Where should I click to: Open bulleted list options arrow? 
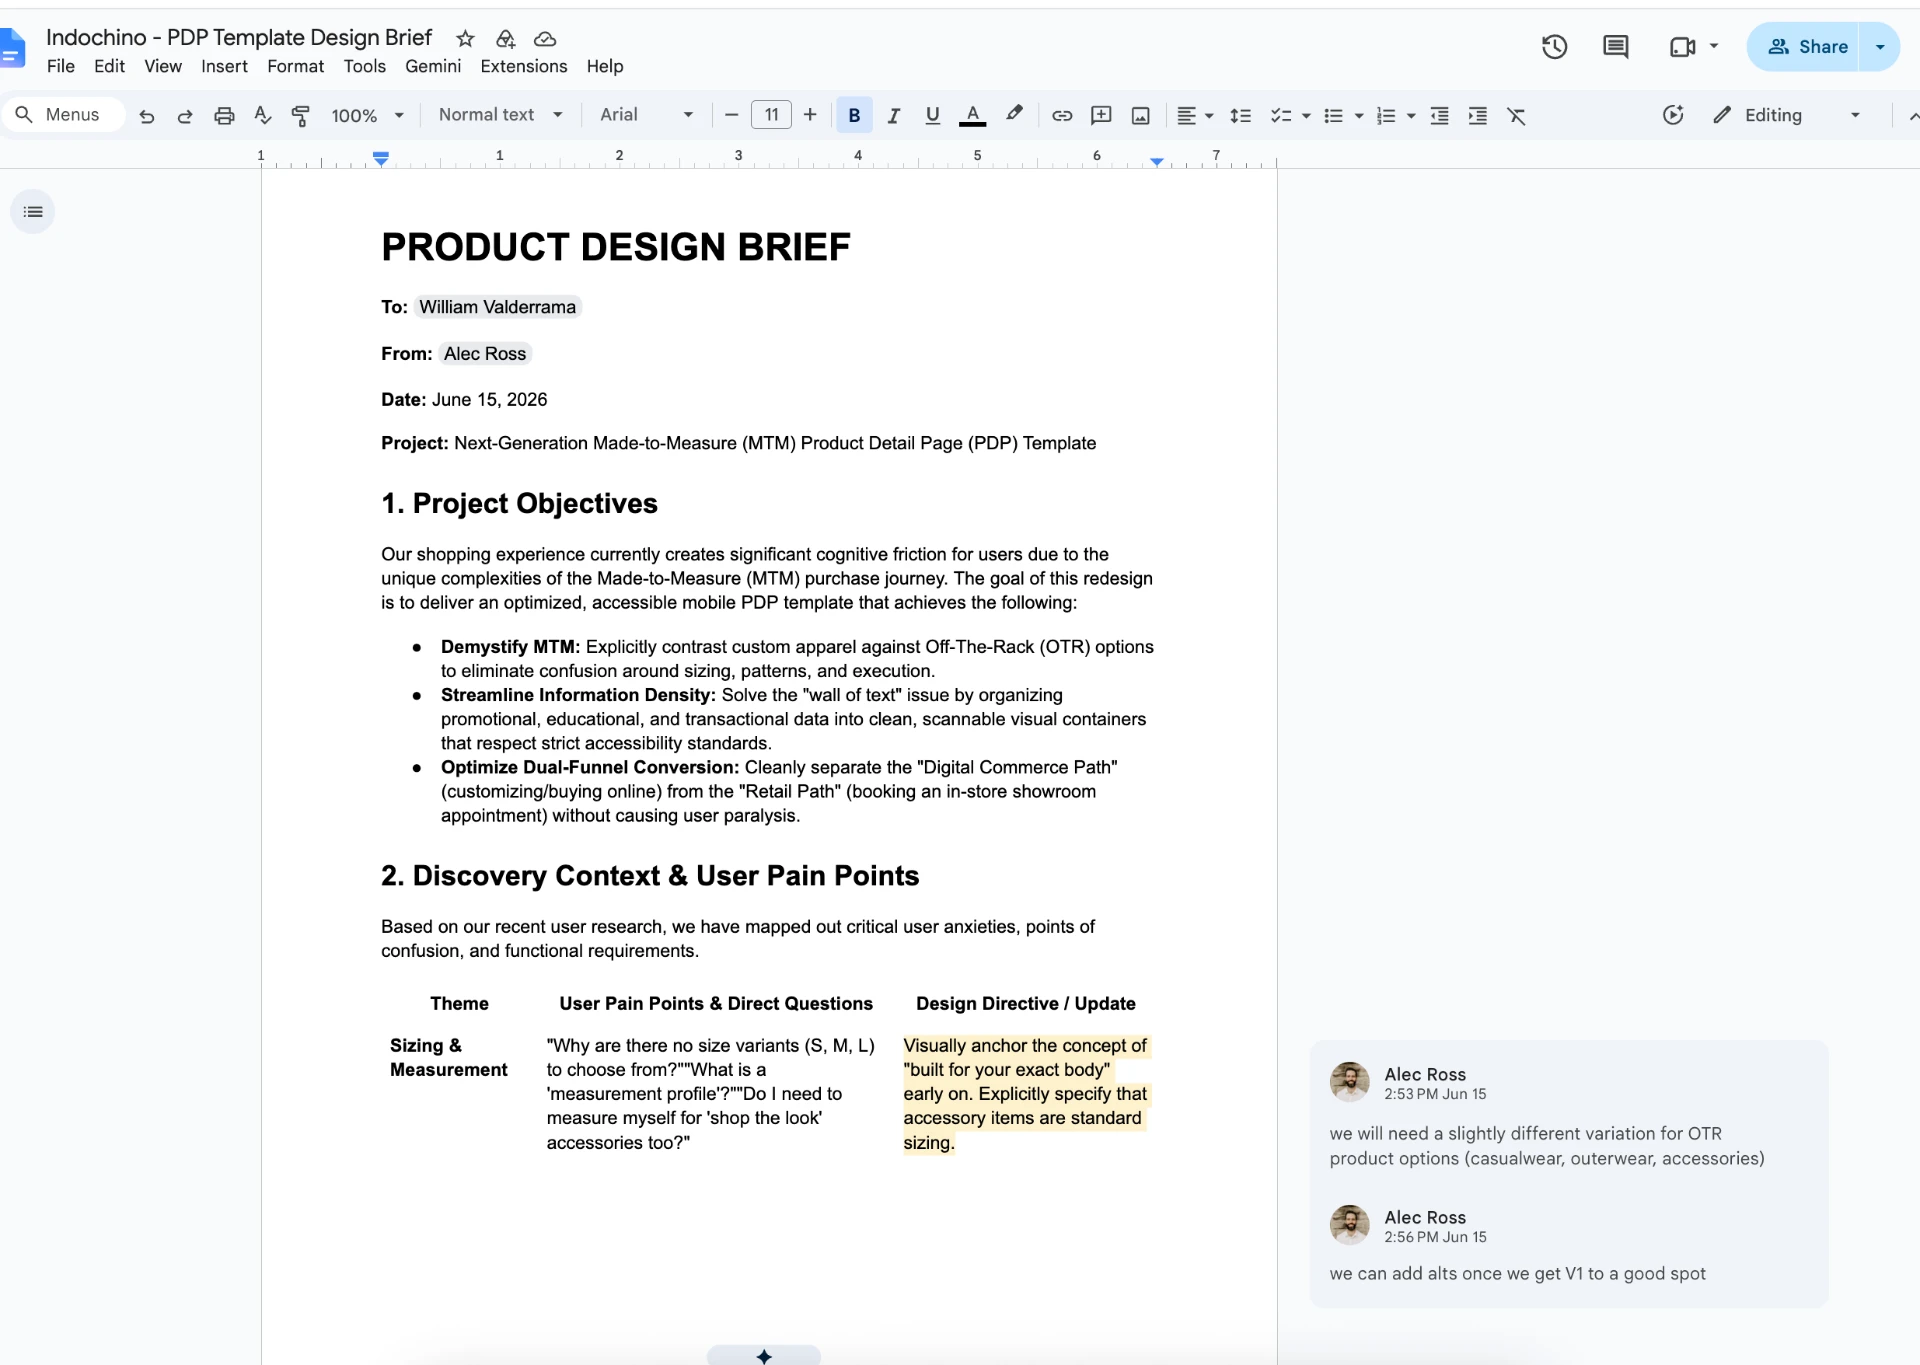click(1359, 116)
